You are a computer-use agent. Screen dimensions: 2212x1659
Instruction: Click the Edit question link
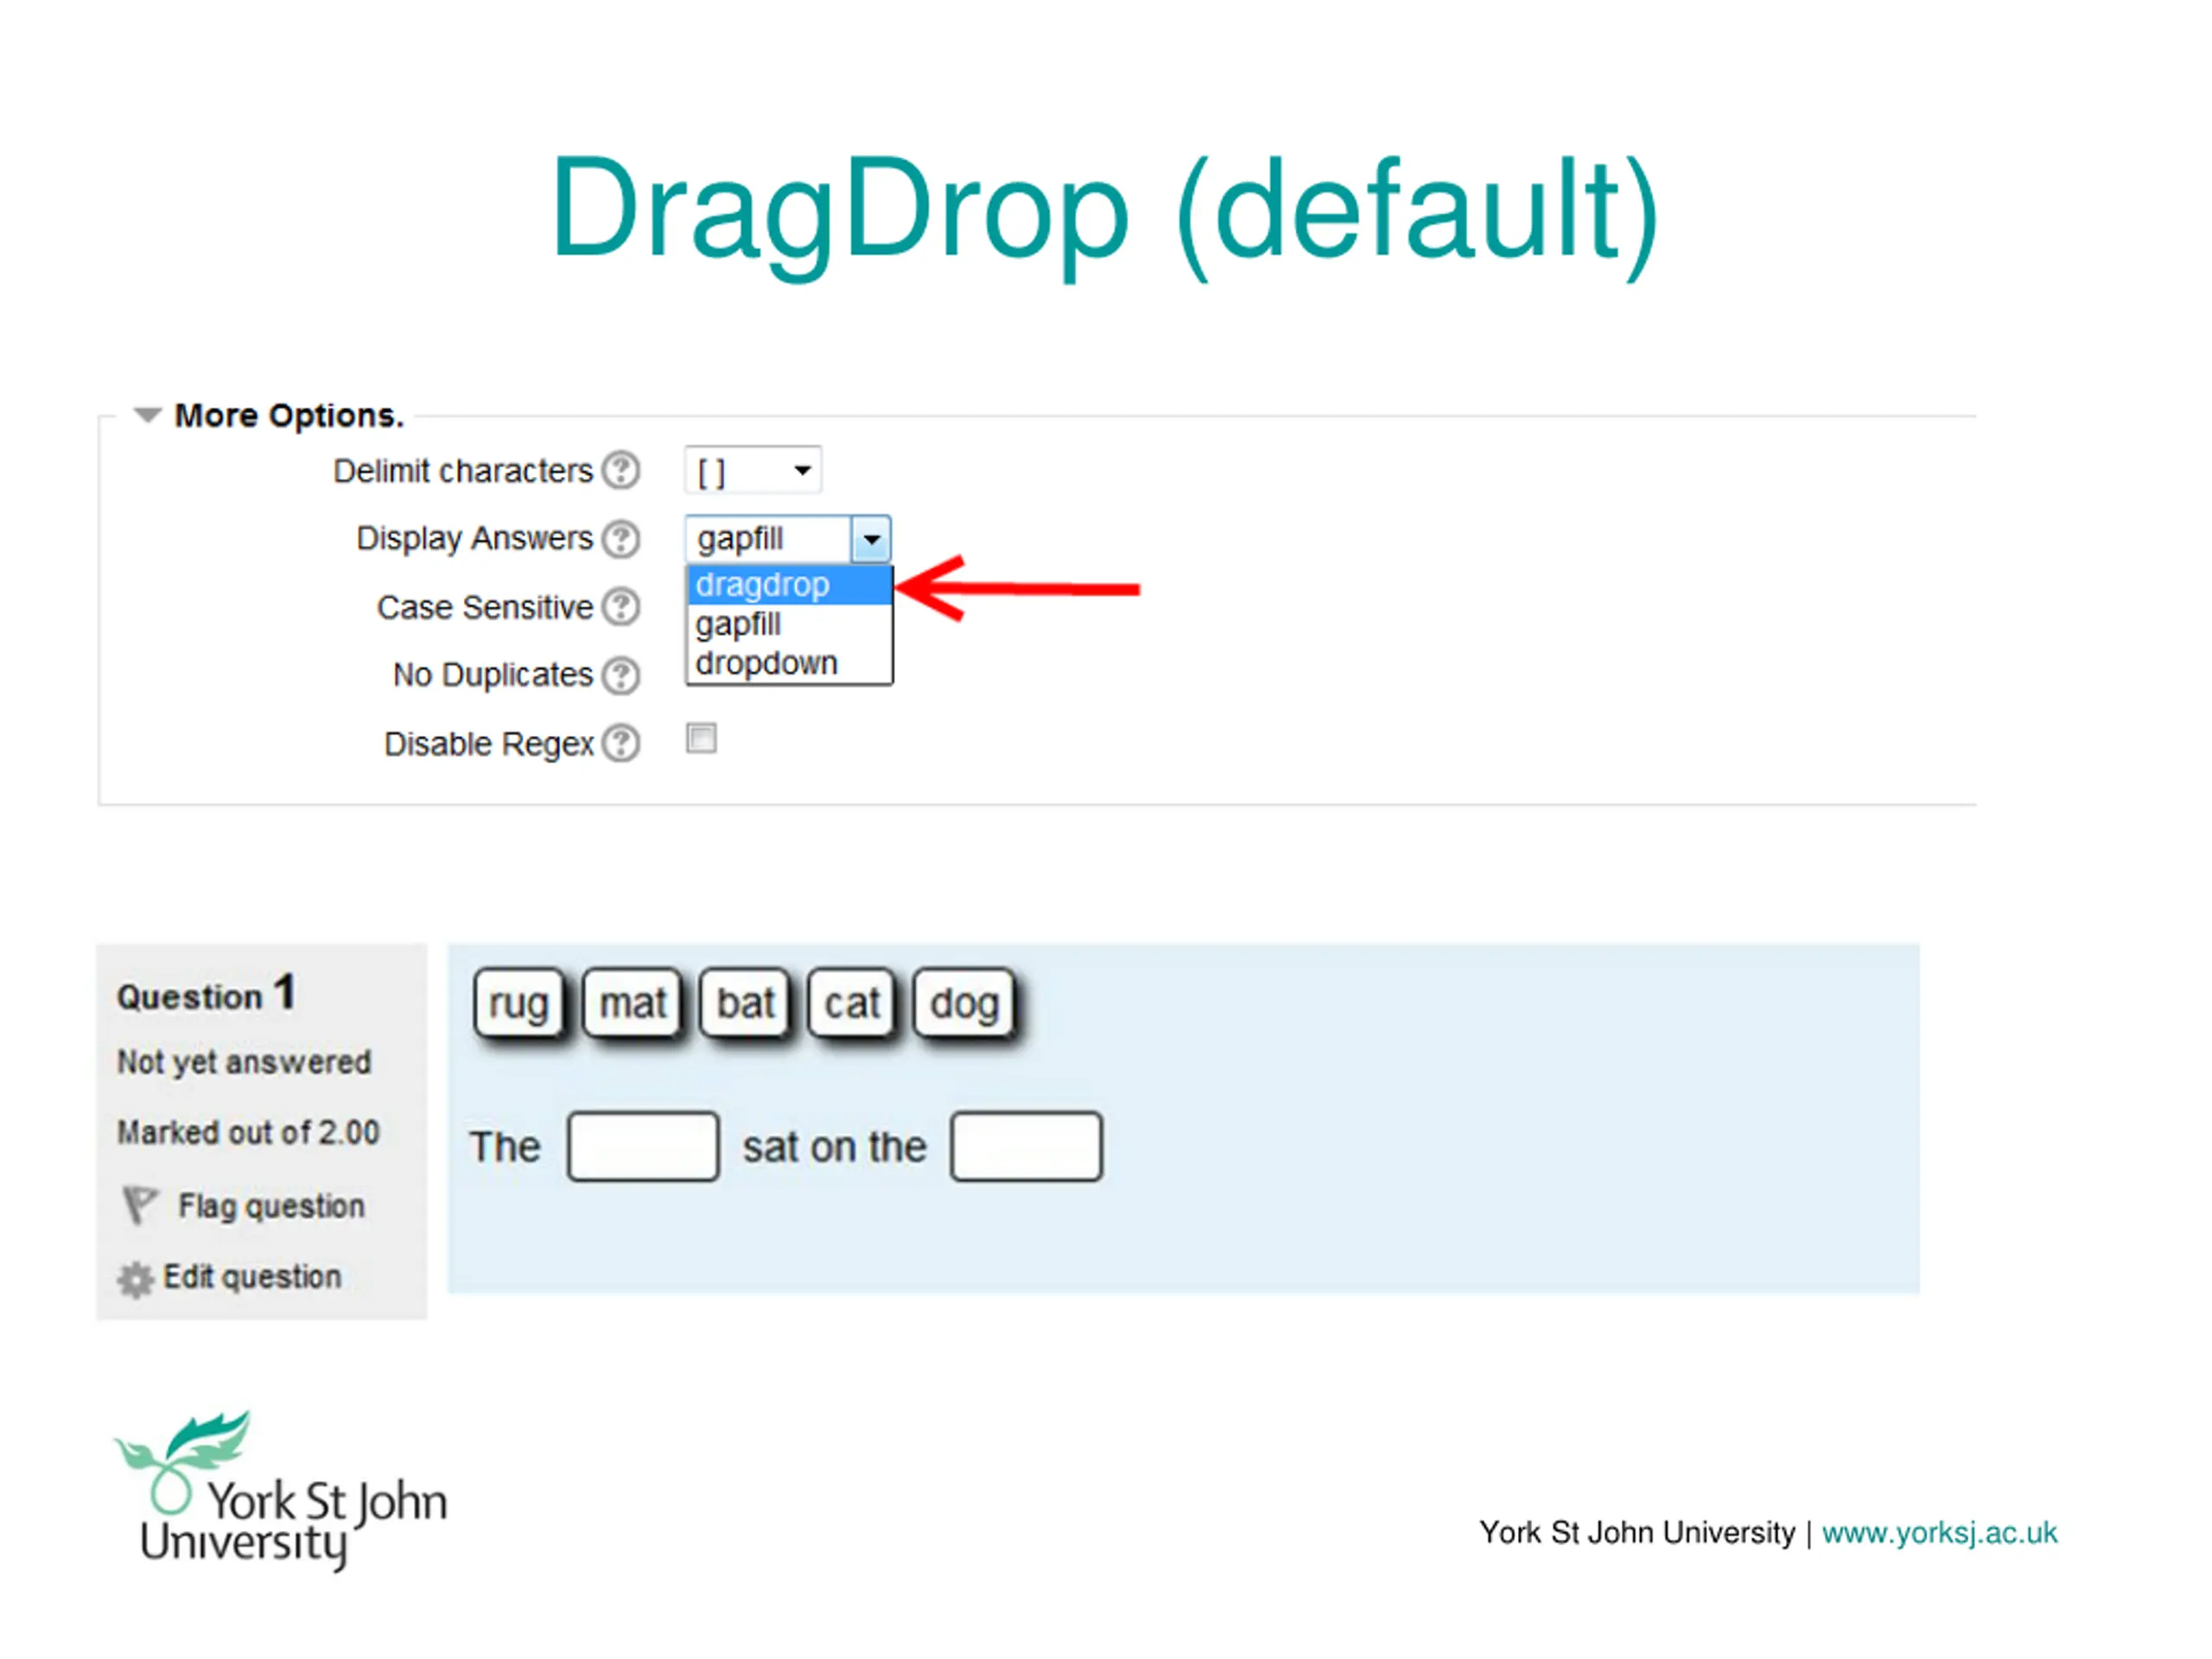pyautogui.click(x=252, y=1277)
